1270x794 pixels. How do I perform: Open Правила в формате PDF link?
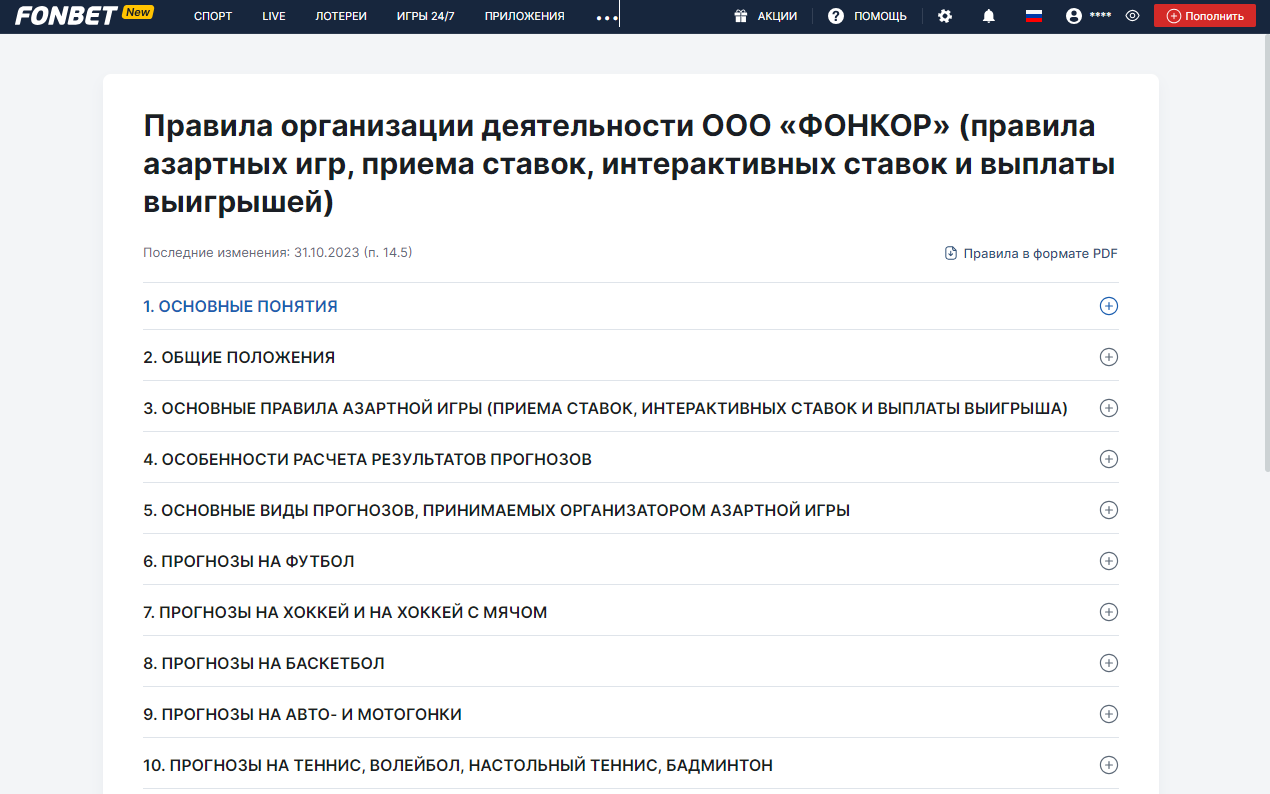pos(1040,253)
